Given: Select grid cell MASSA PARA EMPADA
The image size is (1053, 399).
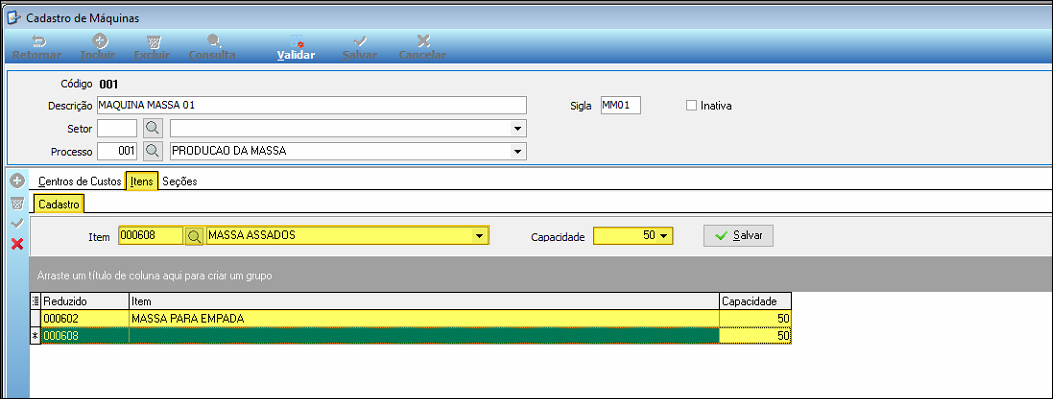Looking at the screenshot, I should (x=424, y=318).
